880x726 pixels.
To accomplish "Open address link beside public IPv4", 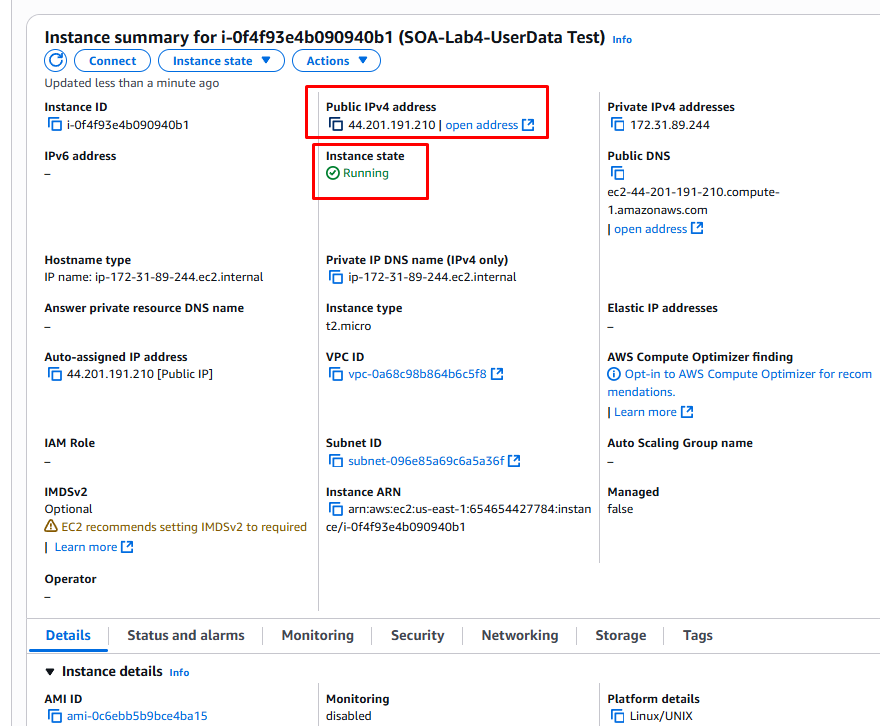I will (x=489, y=125).
